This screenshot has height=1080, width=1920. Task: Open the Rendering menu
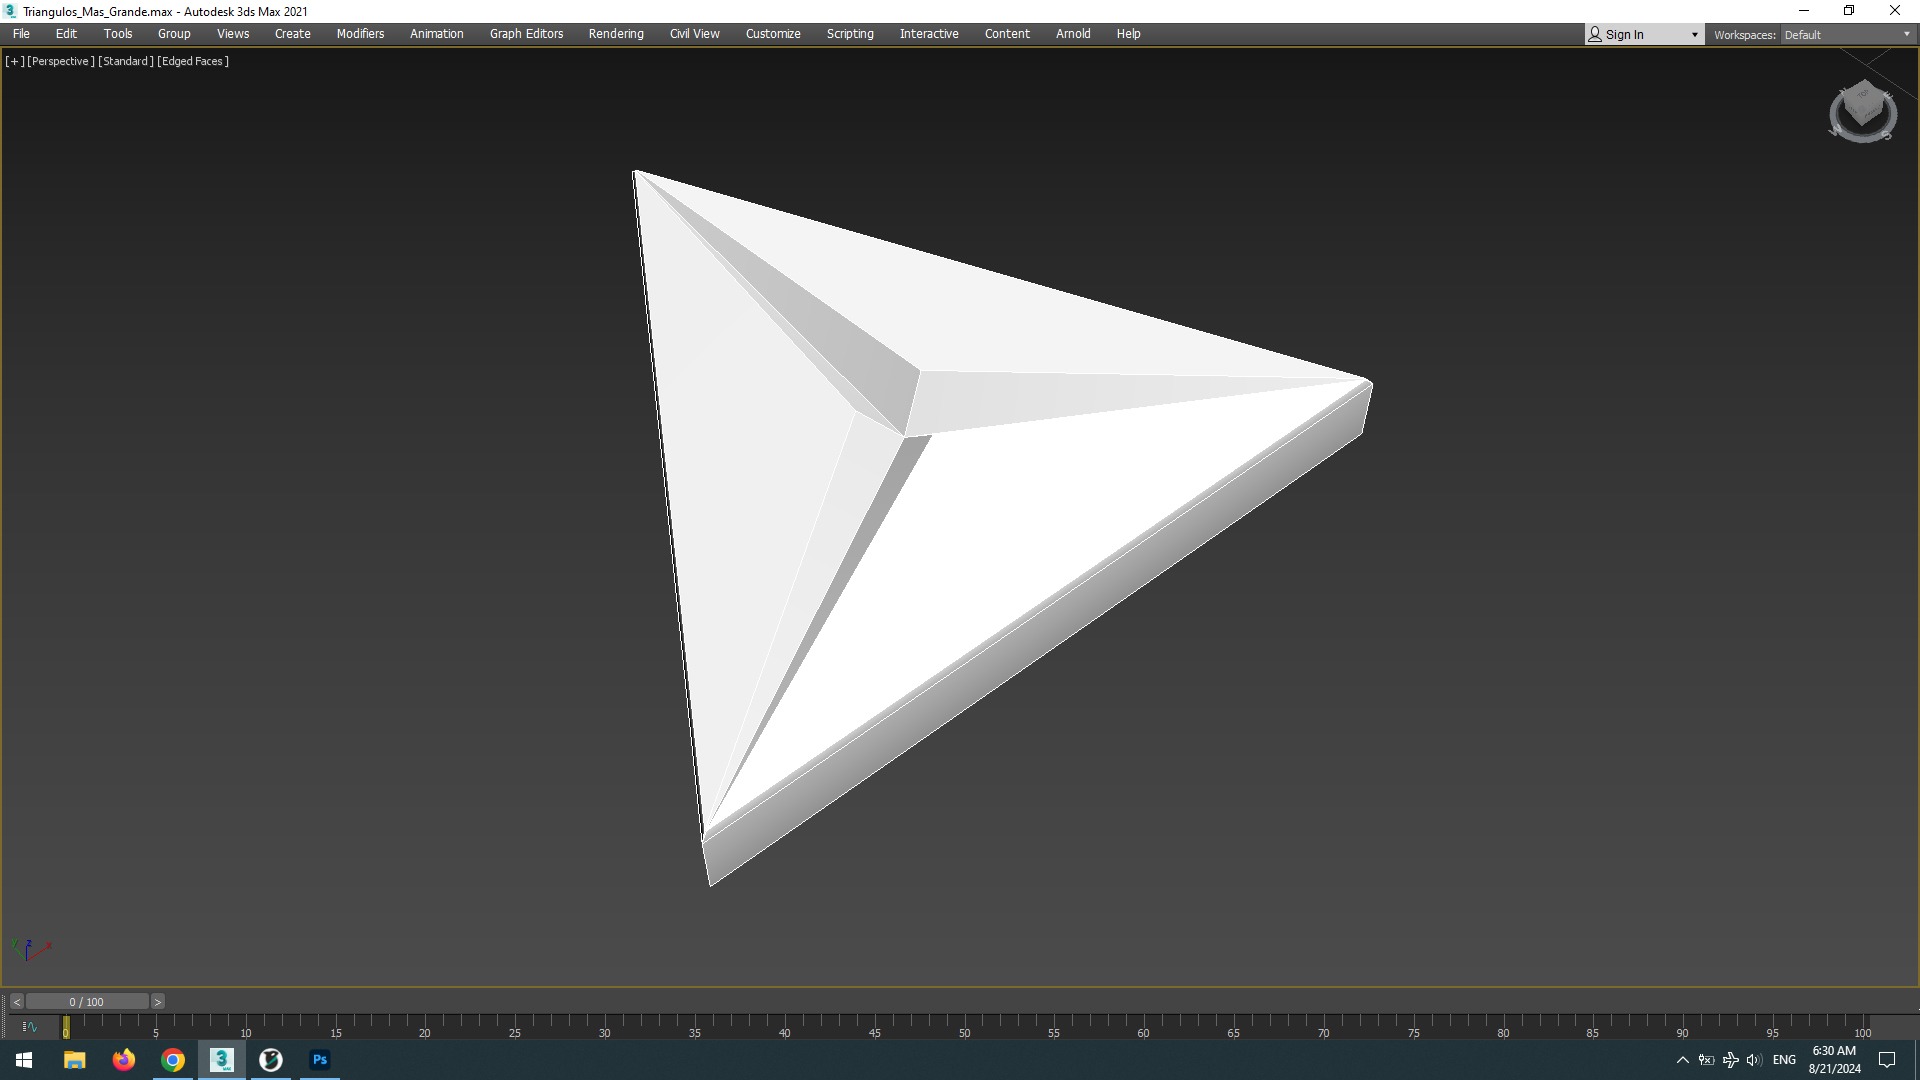[x=616, y=34]
